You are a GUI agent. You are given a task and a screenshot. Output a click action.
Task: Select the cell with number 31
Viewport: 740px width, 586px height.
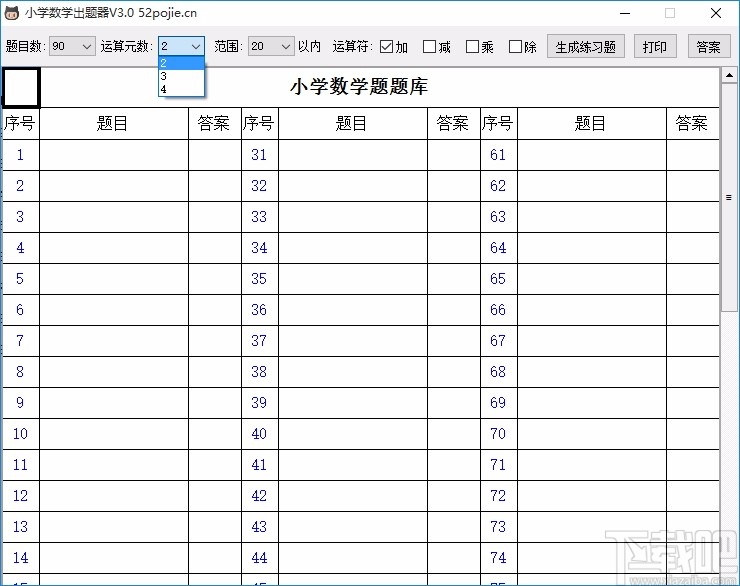click(260, 155)
